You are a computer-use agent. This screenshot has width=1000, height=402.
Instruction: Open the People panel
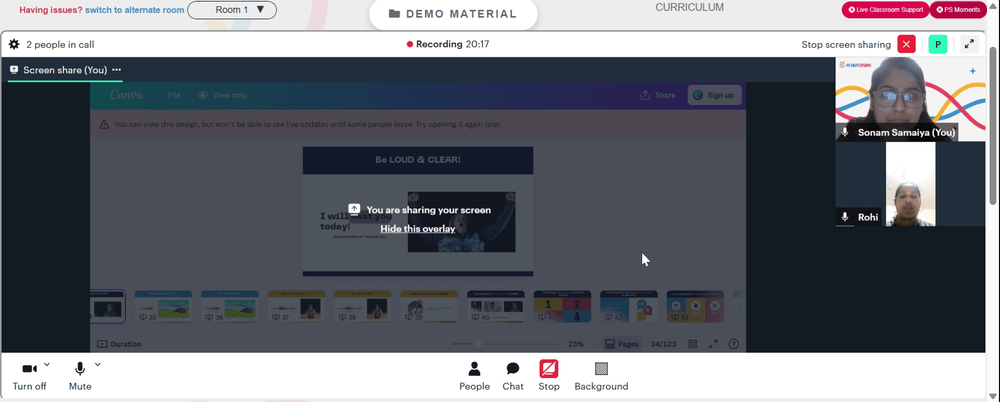coord(474,376)
